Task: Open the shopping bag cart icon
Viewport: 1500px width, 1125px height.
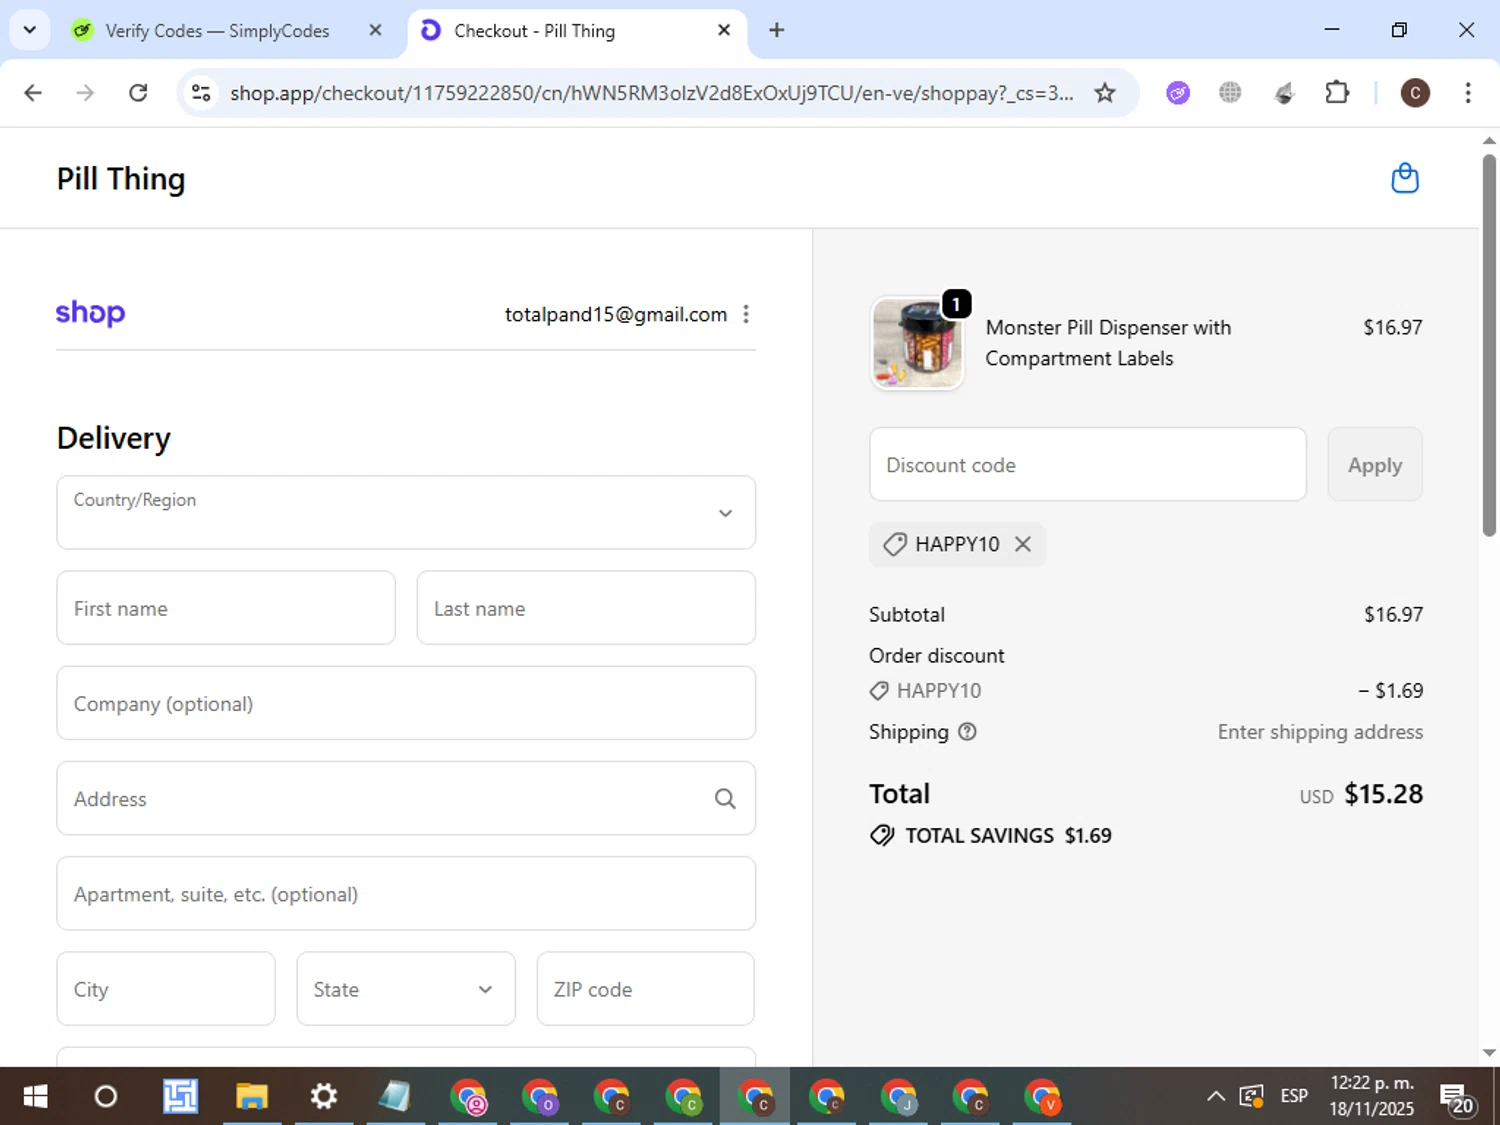Action: [x=1405, y=178]
